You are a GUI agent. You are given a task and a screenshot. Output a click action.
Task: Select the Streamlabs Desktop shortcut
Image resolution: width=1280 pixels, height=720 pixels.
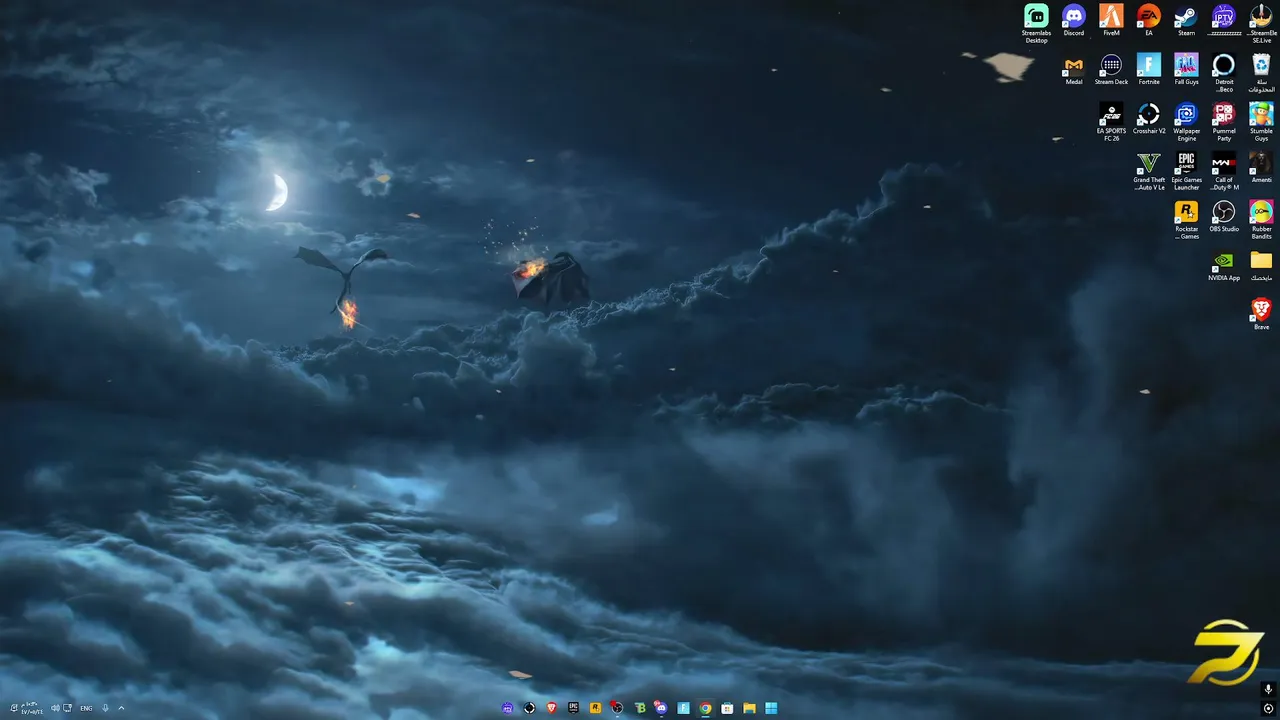click(x=1036, y=24)
